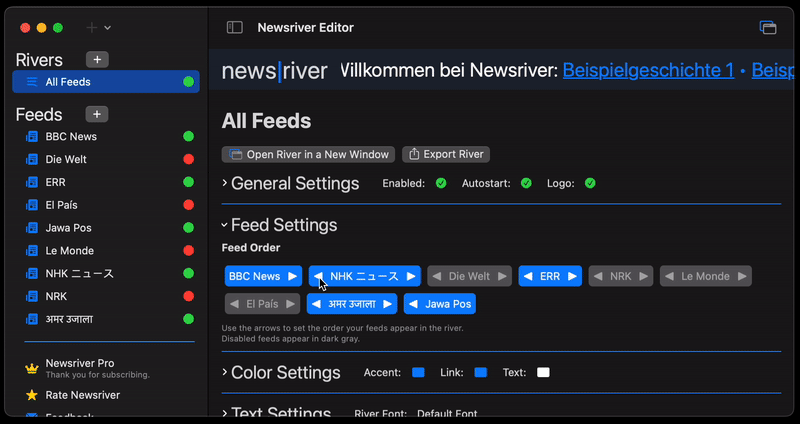The height and width of the screenshot is (424, 800).
Task: Click the plus button in title bar
Action: 92,28
